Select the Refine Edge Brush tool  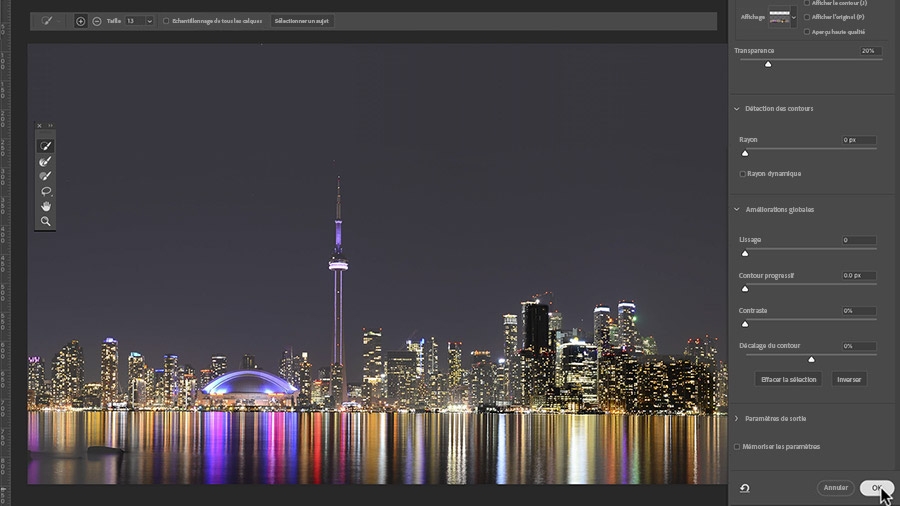(45, 161)
